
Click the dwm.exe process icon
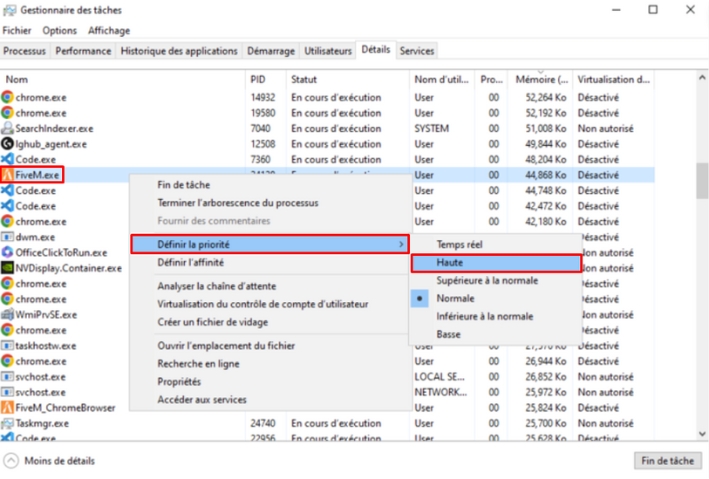coord(8,237)
